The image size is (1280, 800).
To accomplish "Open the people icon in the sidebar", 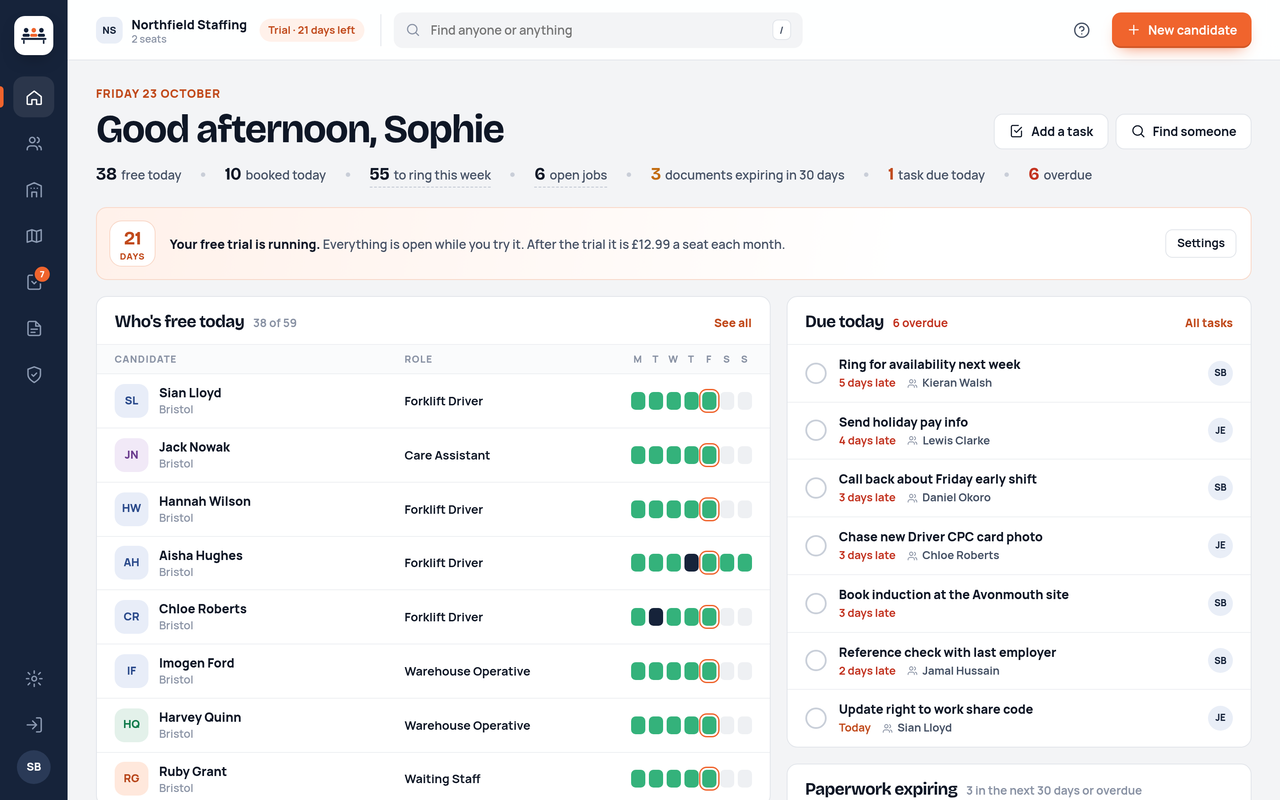I will pos(34,143).
